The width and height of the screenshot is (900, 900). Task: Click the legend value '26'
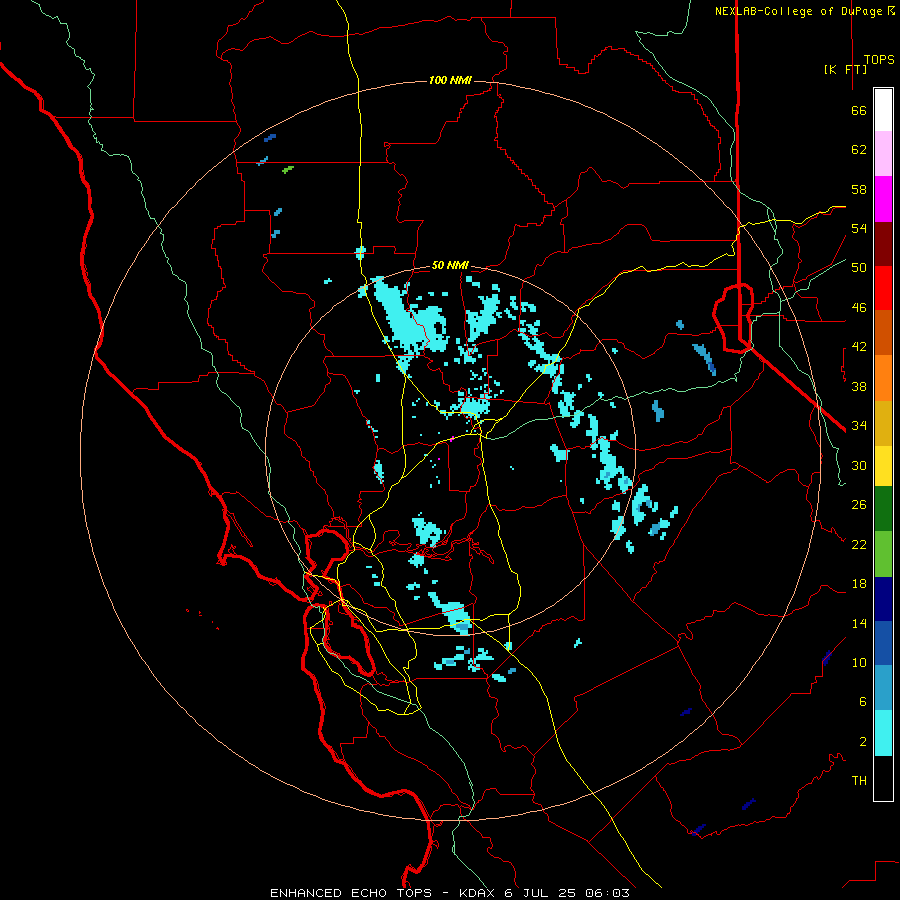click(x=859, y=505)
